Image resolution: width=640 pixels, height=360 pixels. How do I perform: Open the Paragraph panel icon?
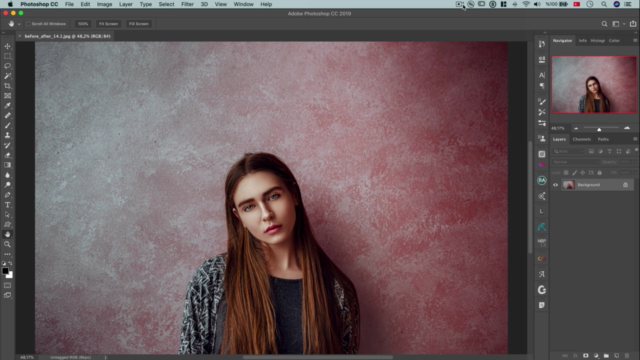[542, 86]
